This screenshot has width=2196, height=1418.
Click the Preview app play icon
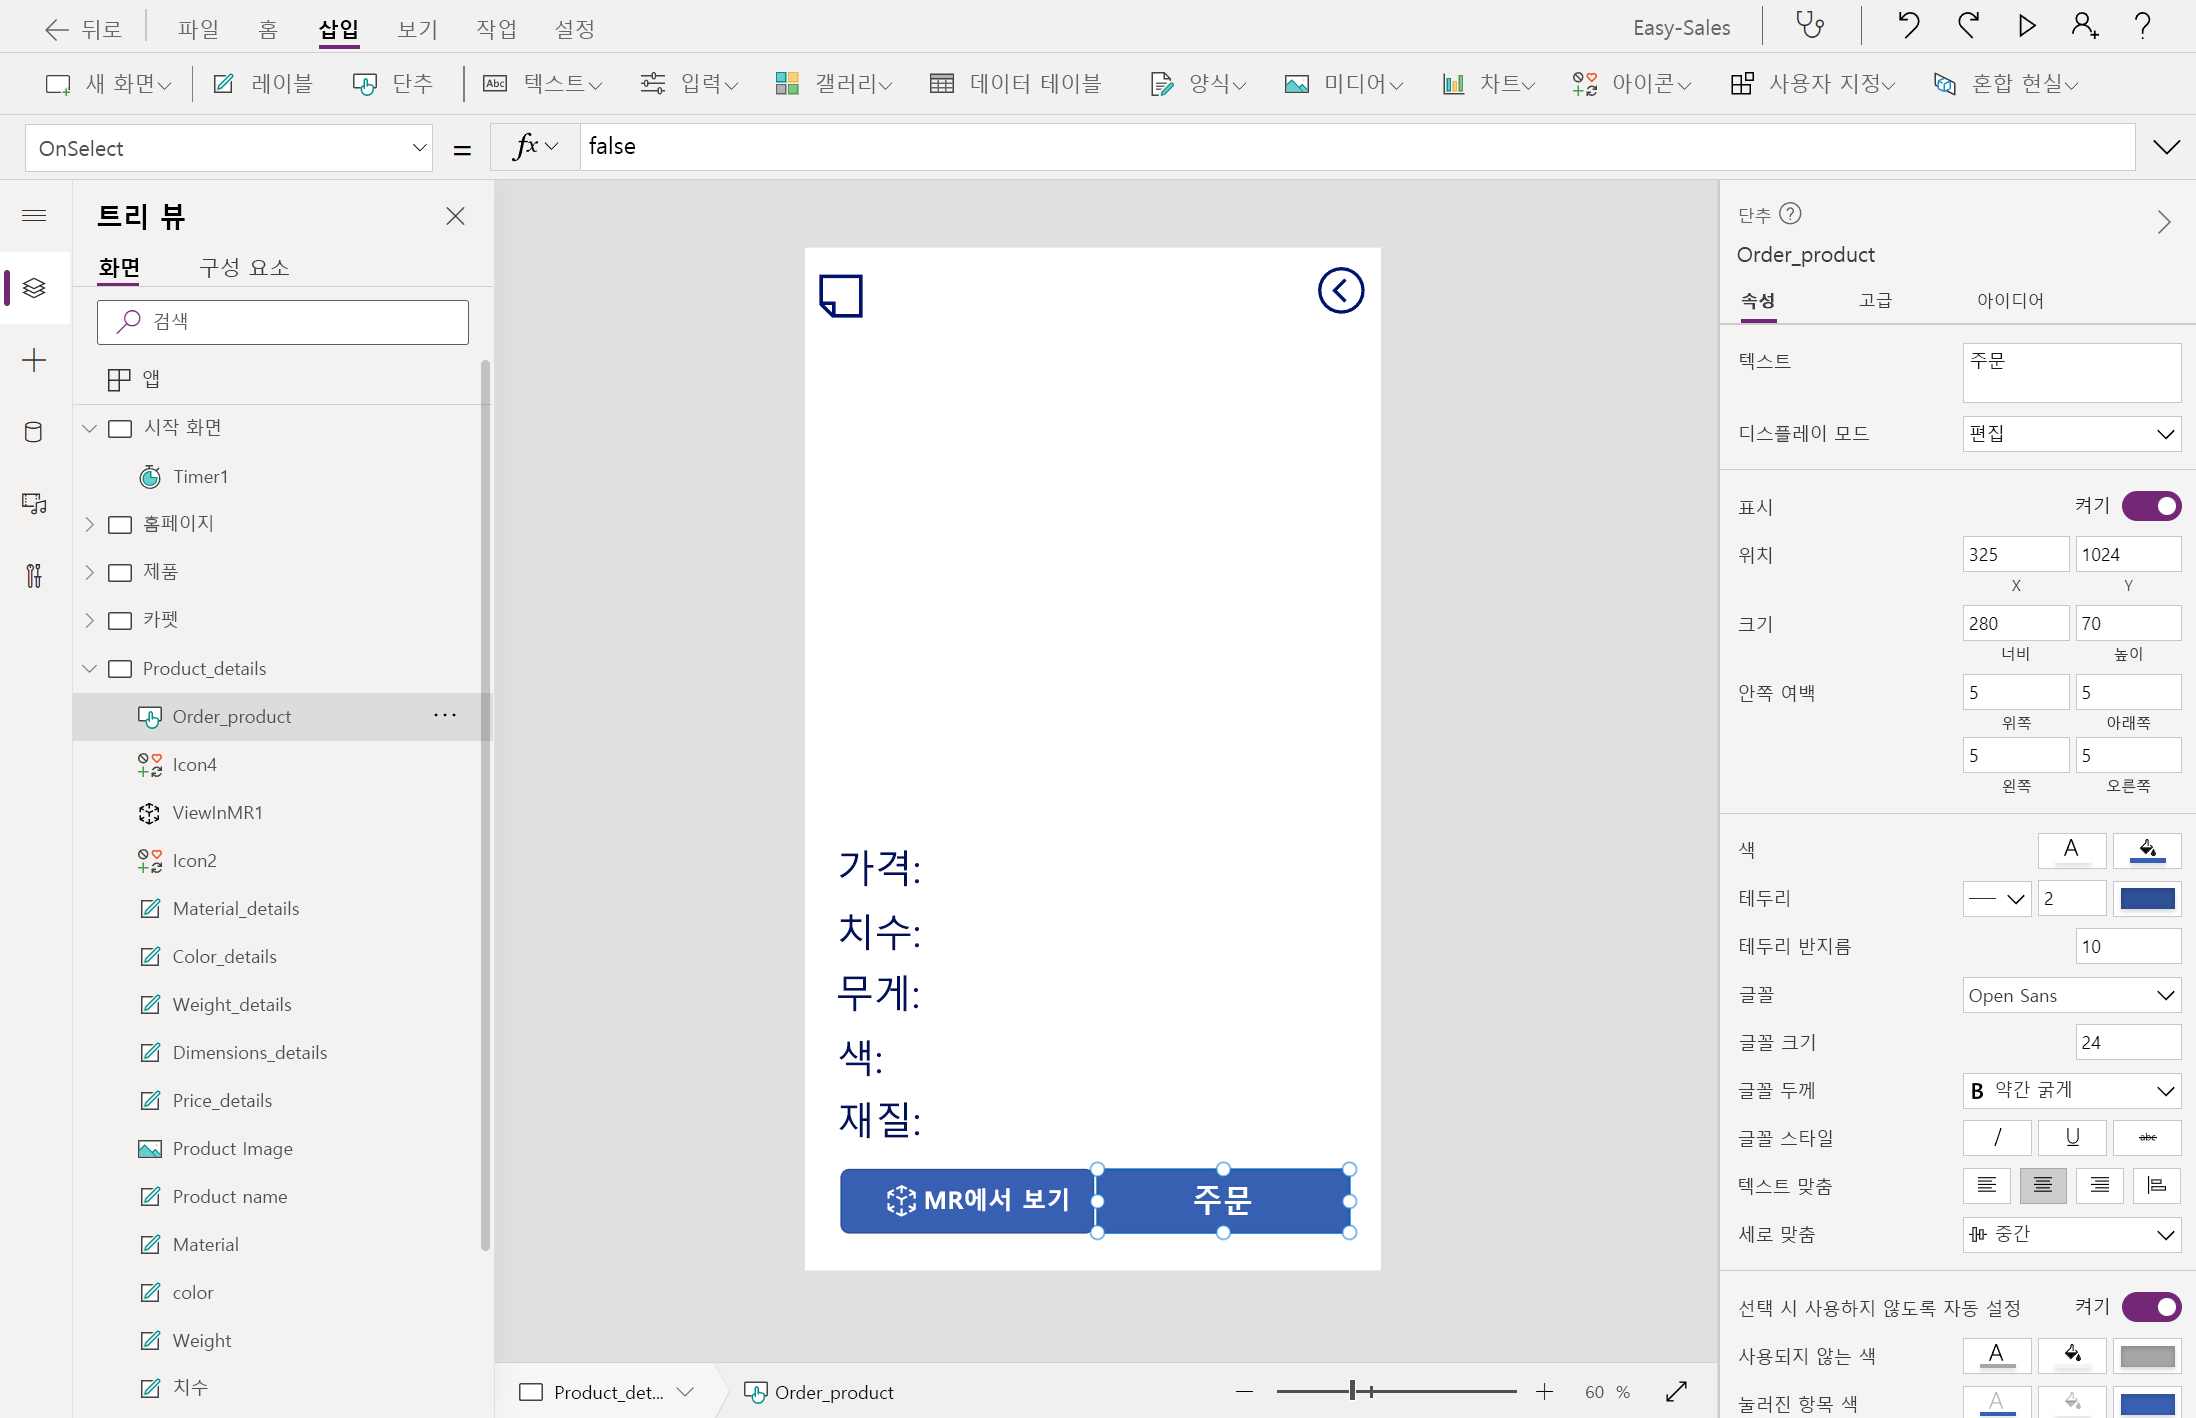tap(2026, 26)
